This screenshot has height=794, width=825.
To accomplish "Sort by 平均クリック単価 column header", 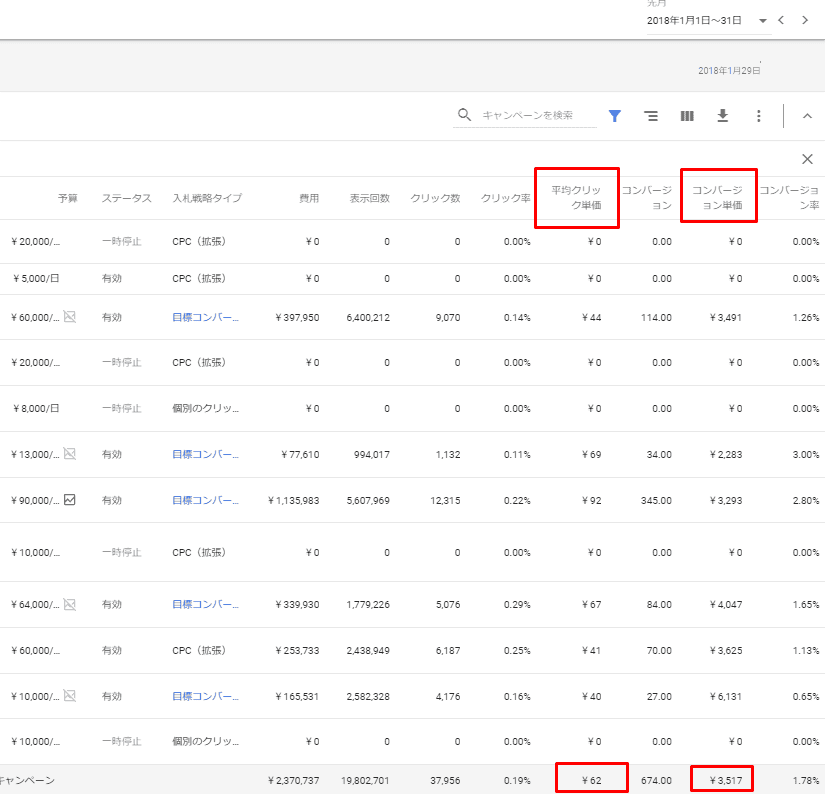I will point(576,197).
